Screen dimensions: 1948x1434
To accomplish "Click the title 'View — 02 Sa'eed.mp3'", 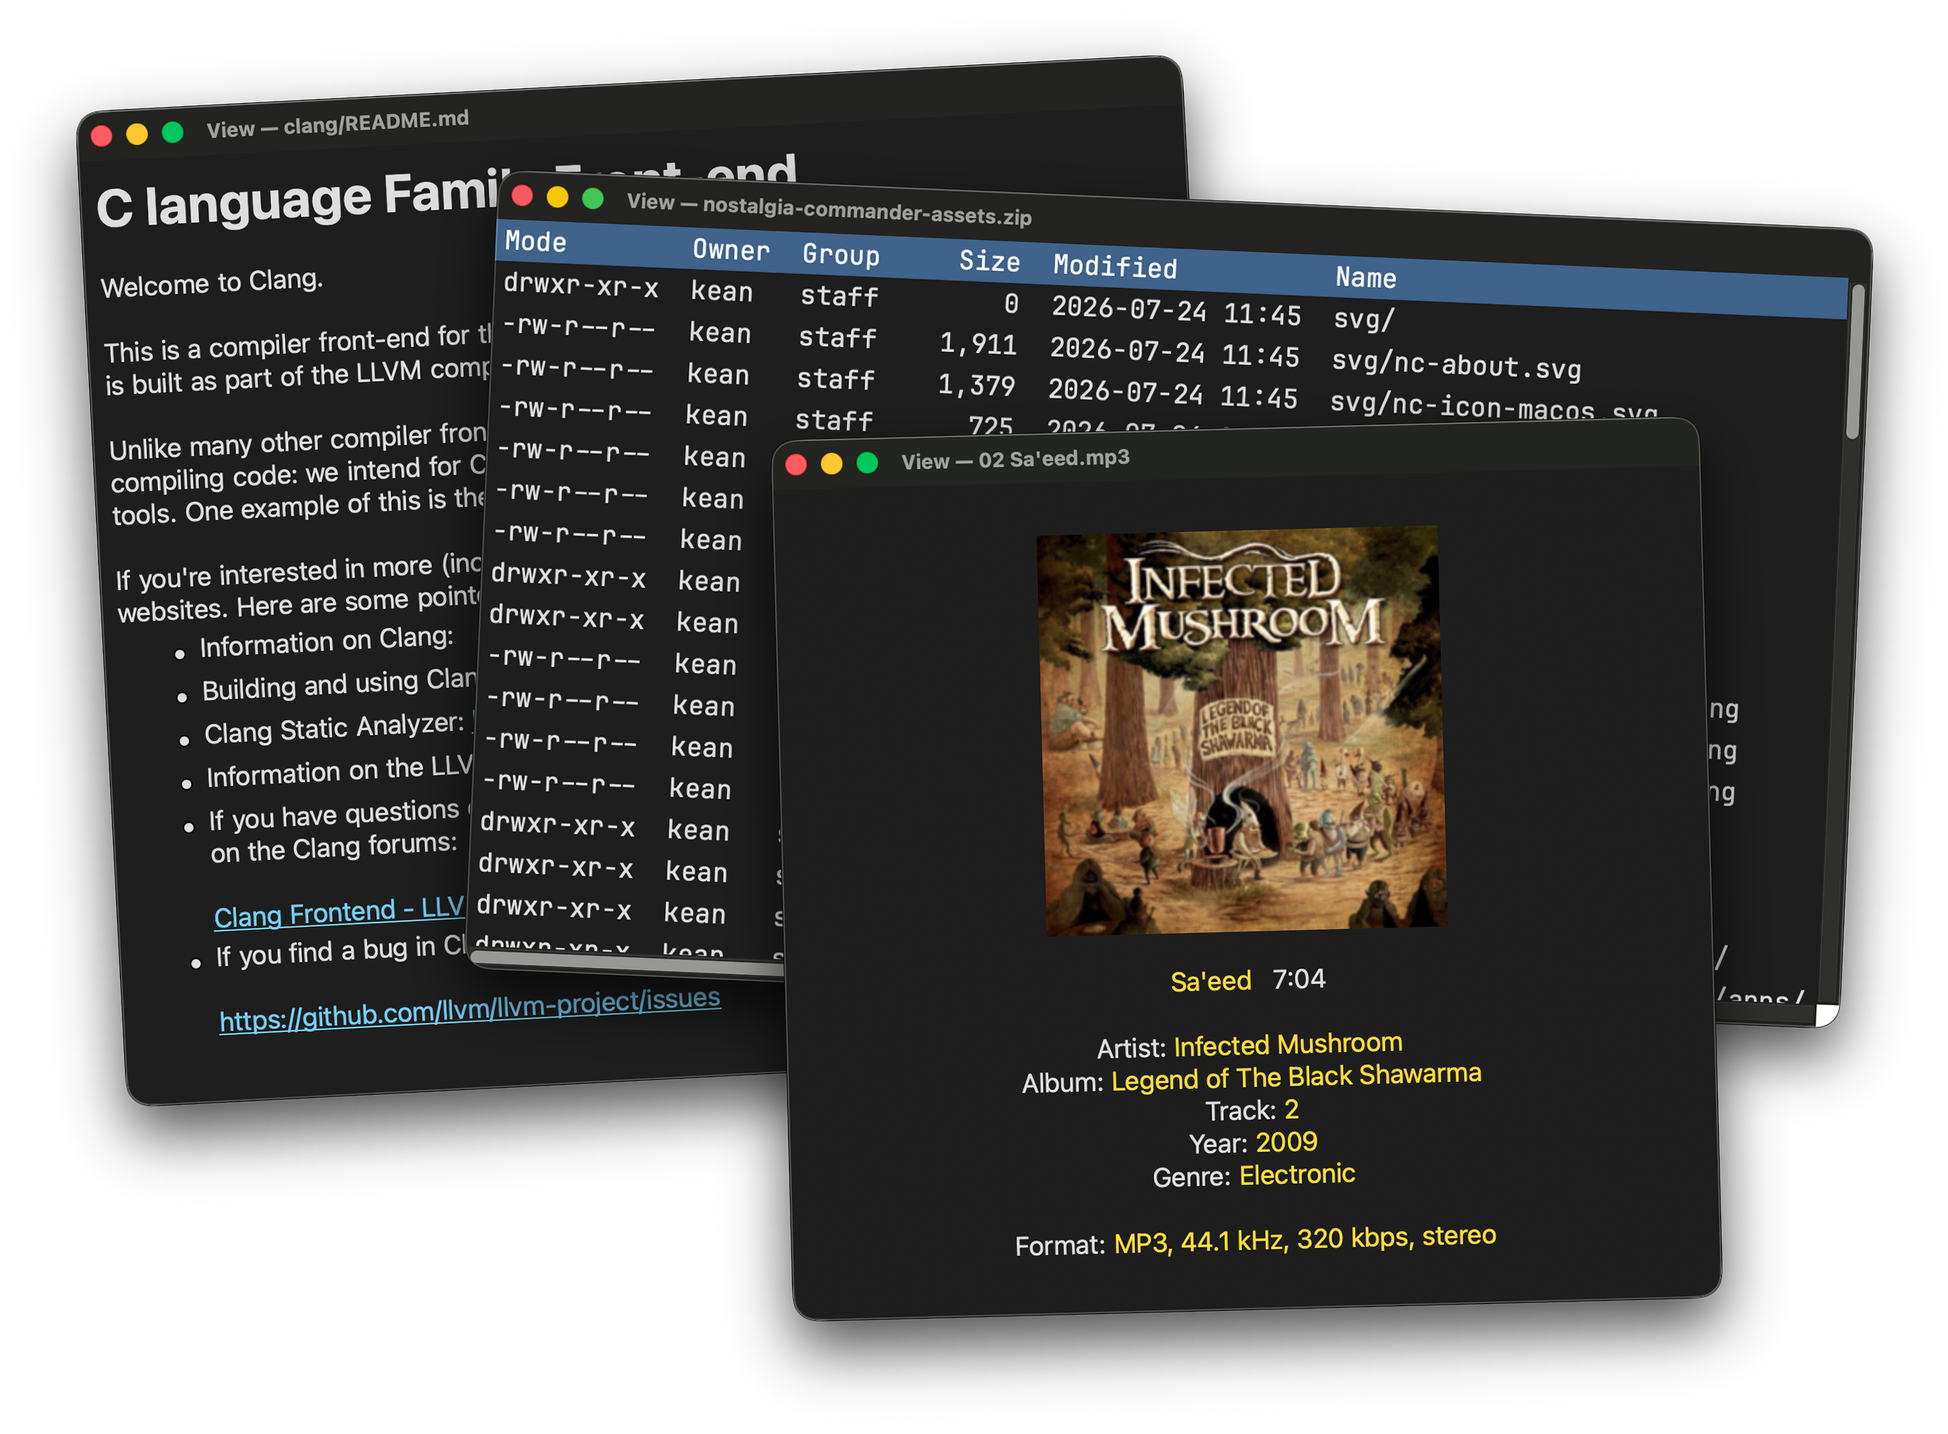I will click(1015, 459).
